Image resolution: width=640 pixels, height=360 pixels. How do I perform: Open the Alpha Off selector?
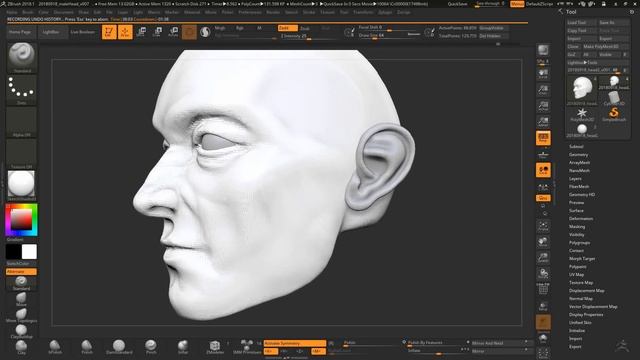(x=22, y=122)
